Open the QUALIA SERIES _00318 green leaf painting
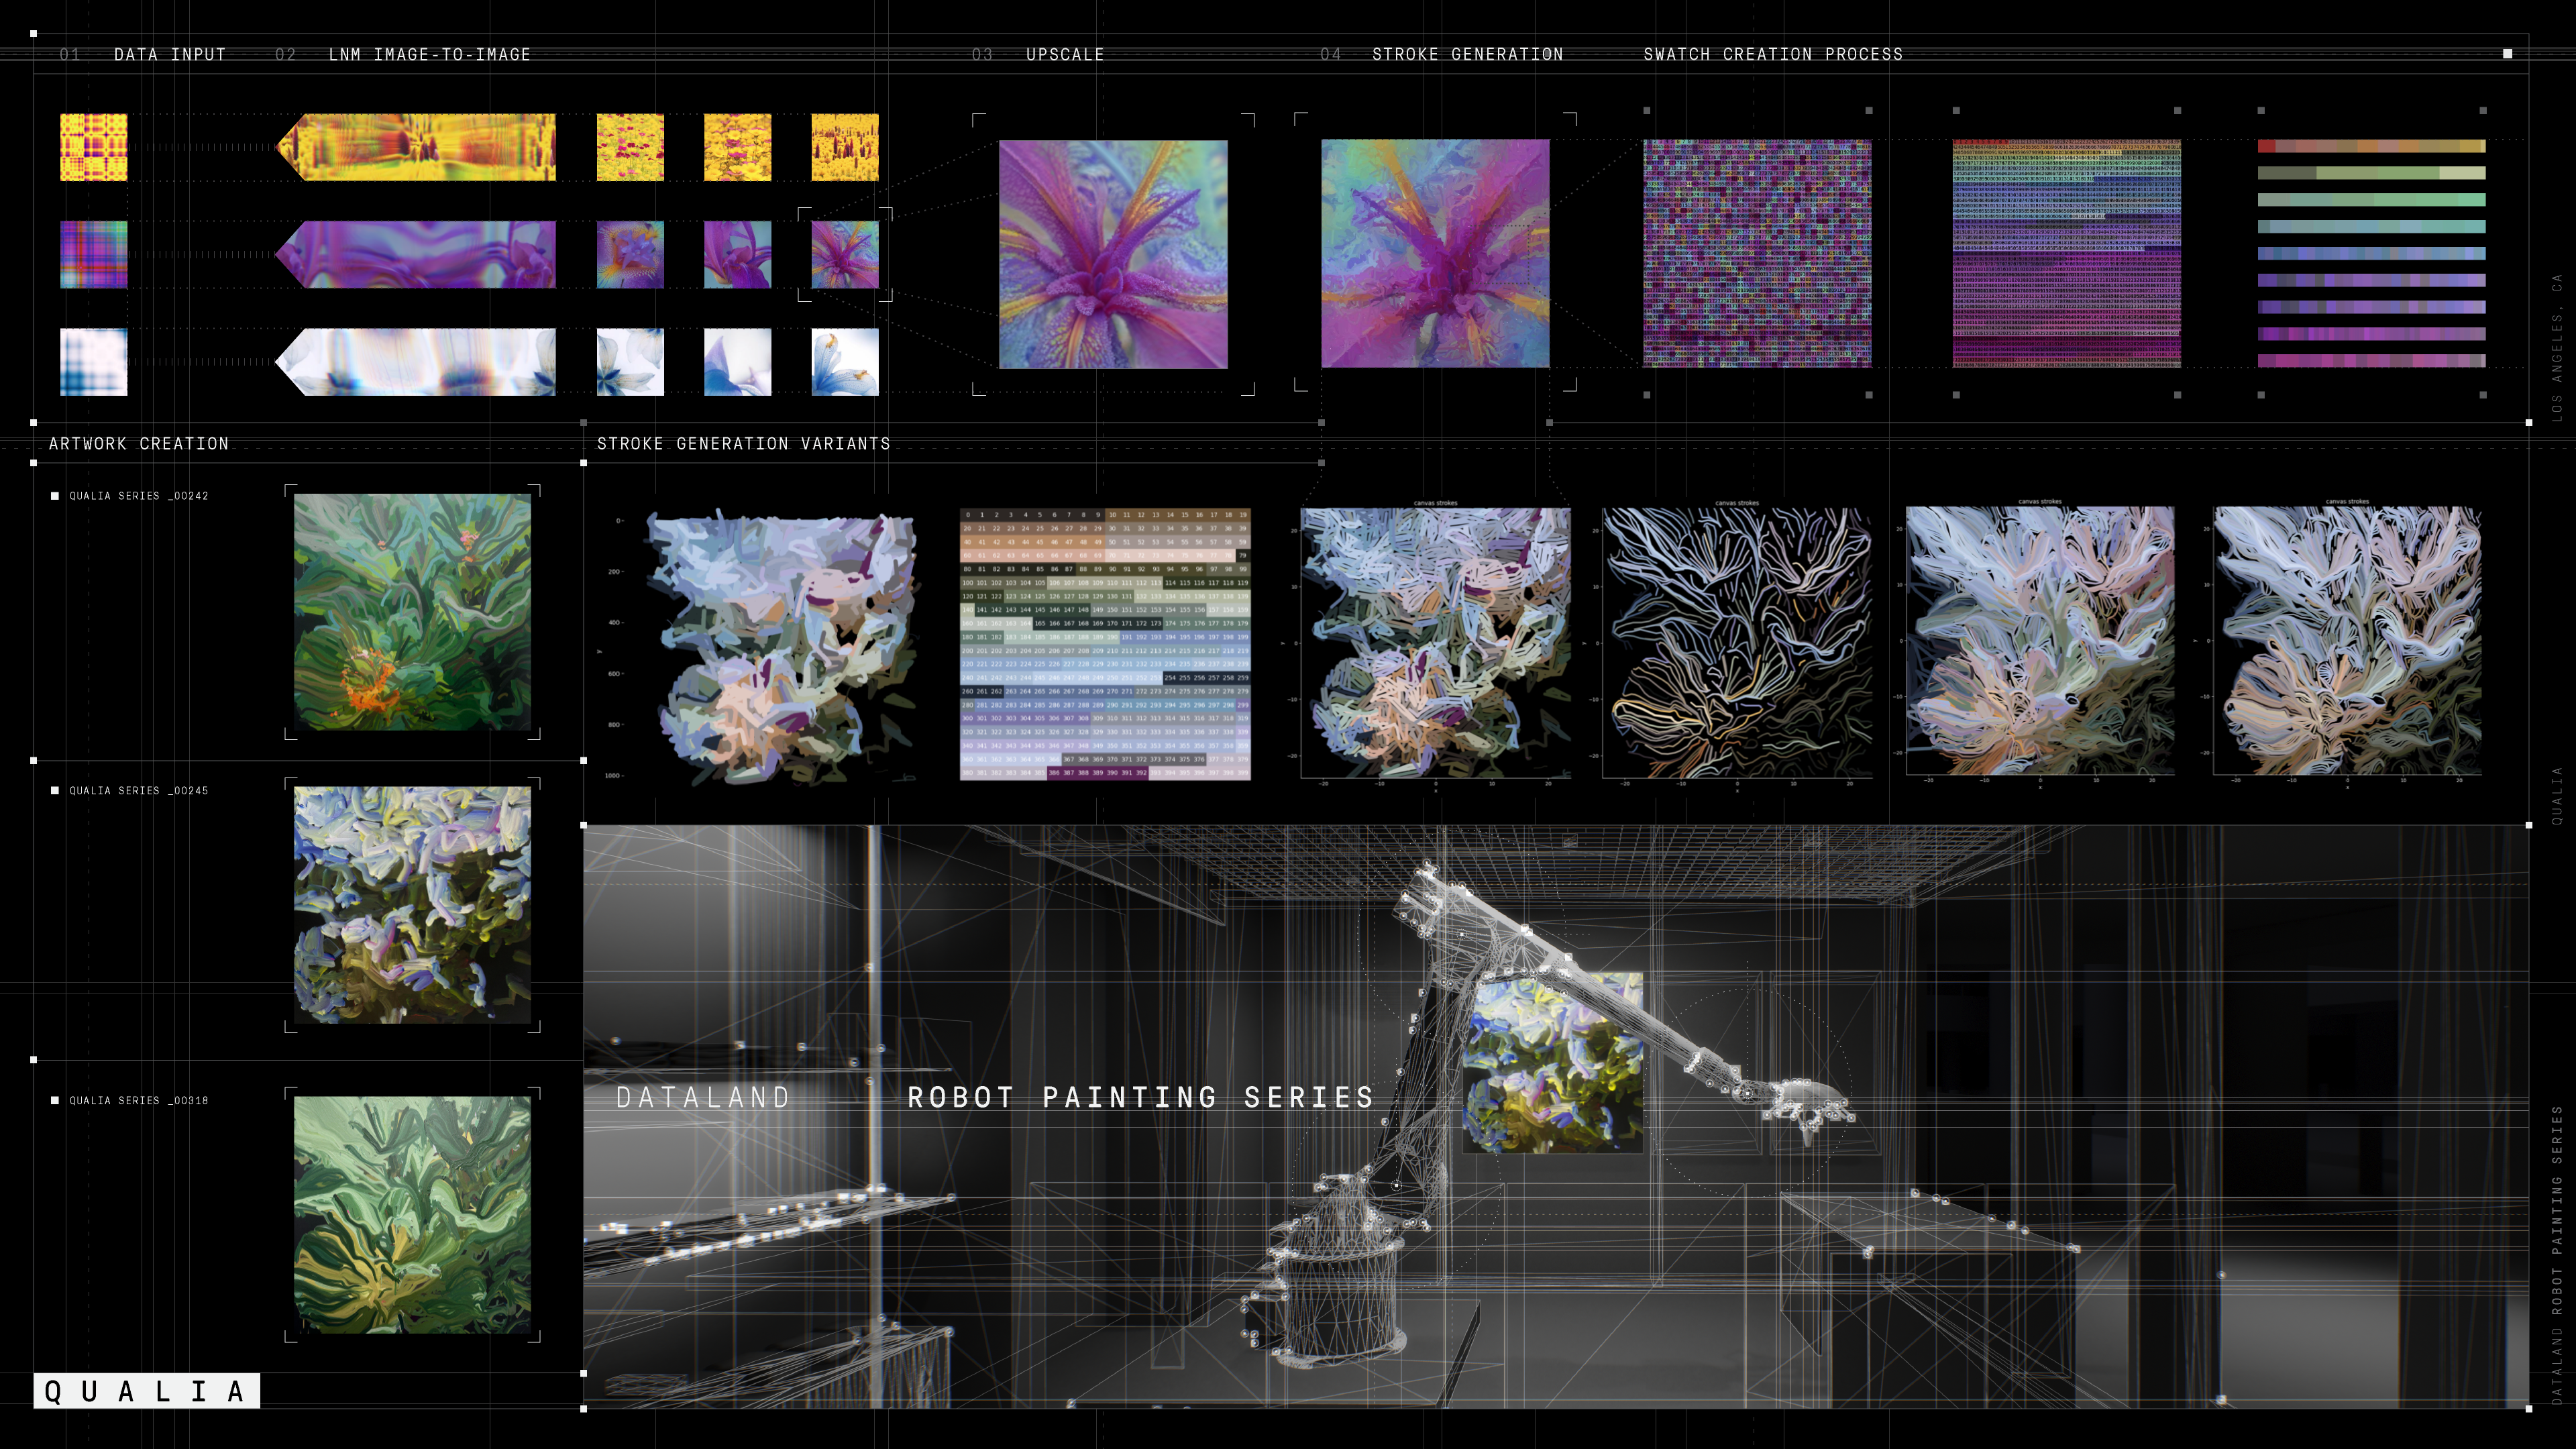The width and height of the screenshot is (2576, 1449). point(412,1215)
